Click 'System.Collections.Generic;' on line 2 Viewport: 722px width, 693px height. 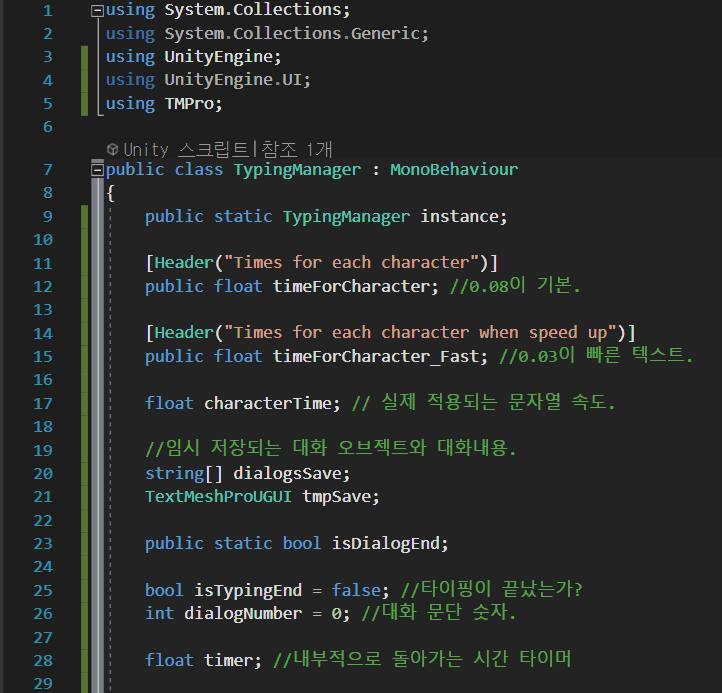tap(297, 34)
